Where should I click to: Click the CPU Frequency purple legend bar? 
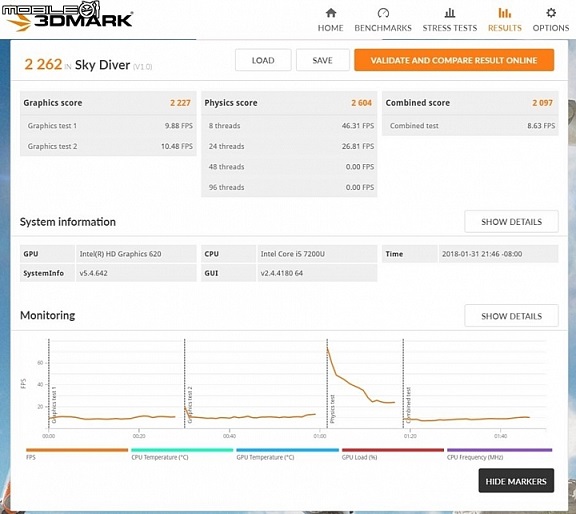pyautogui.click(x=500, y=450)
